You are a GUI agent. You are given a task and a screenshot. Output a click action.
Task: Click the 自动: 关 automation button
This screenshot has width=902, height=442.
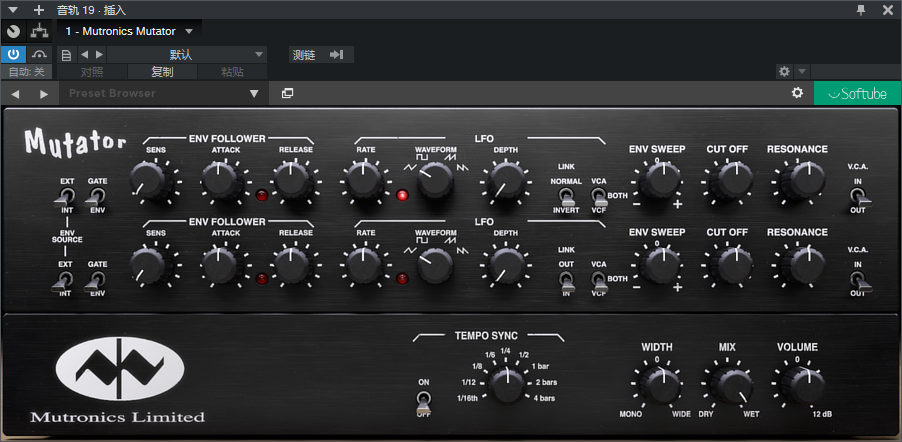26,72
